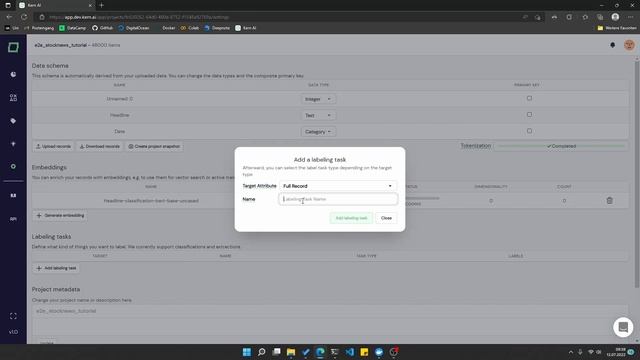Open the Weitere Favoriten bookmarks folder
The image size is (640, 360).
[x=617, y=28]
